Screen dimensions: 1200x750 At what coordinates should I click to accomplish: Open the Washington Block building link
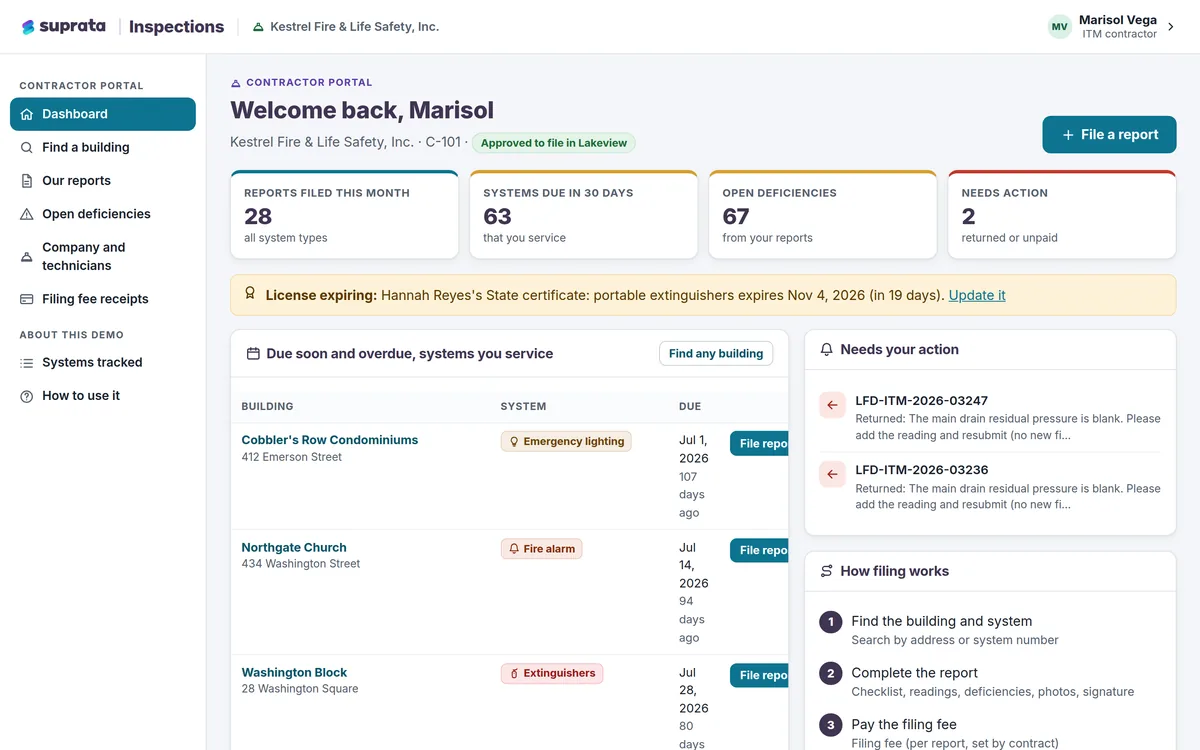(294, 673)
